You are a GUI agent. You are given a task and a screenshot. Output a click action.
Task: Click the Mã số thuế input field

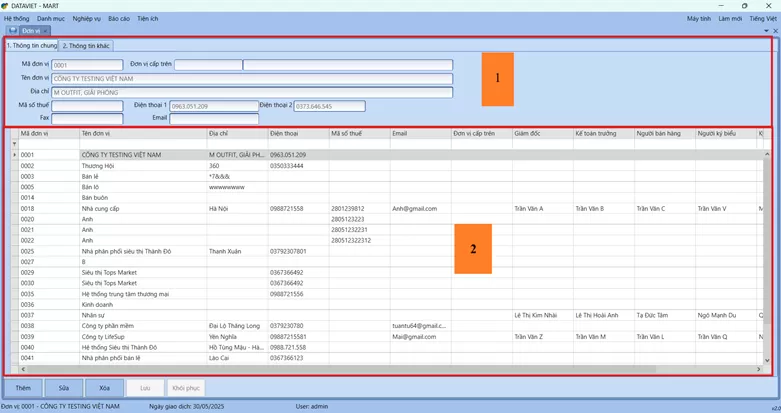click(87, 106)
